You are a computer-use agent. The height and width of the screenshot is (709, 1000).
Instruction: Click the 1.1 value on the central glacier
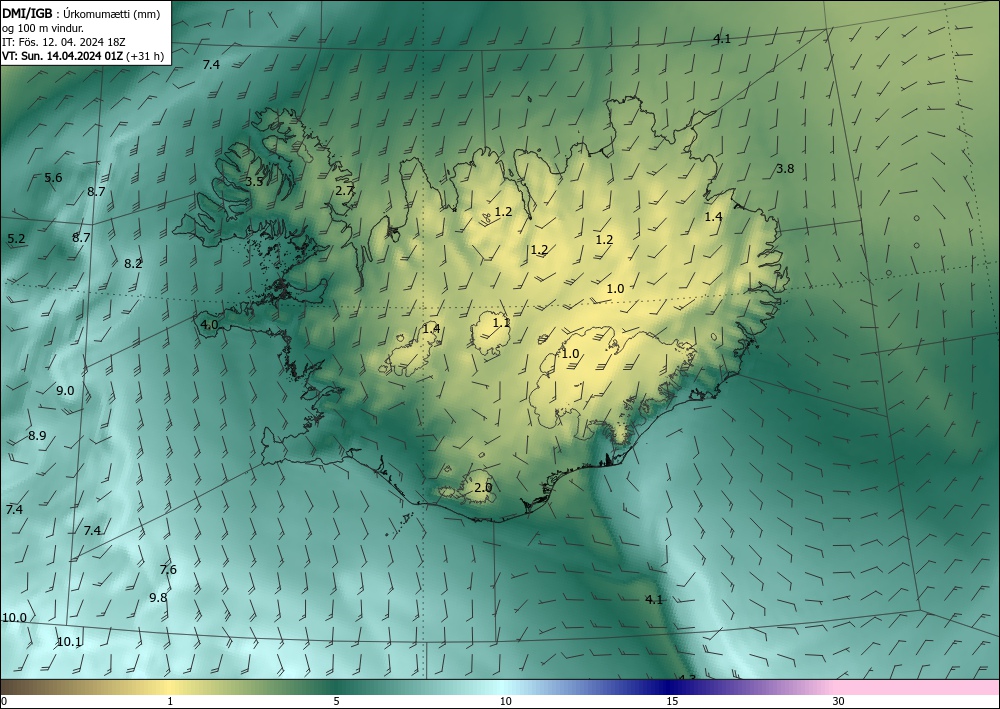502,323
